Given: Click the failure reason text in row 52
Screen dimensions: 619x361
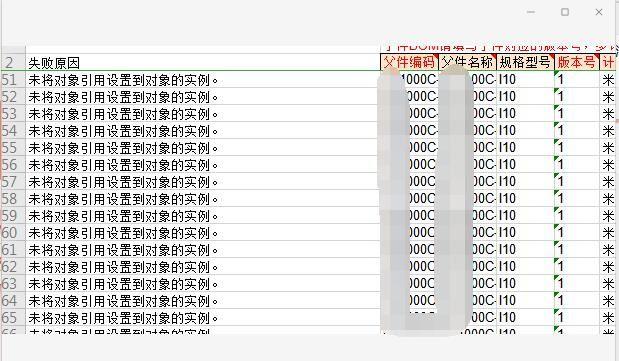Looking at the screenshot, I should [x=123, y=97].
